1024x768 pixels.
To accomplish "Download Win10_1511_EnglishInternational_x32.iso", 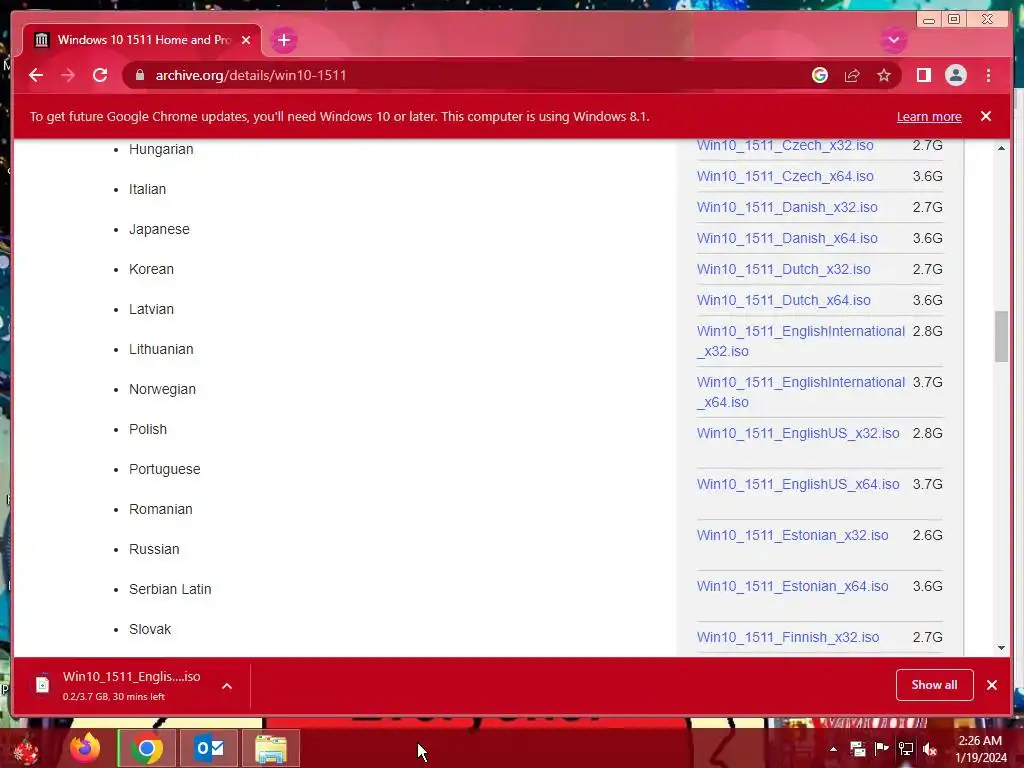I will (800, 341).
